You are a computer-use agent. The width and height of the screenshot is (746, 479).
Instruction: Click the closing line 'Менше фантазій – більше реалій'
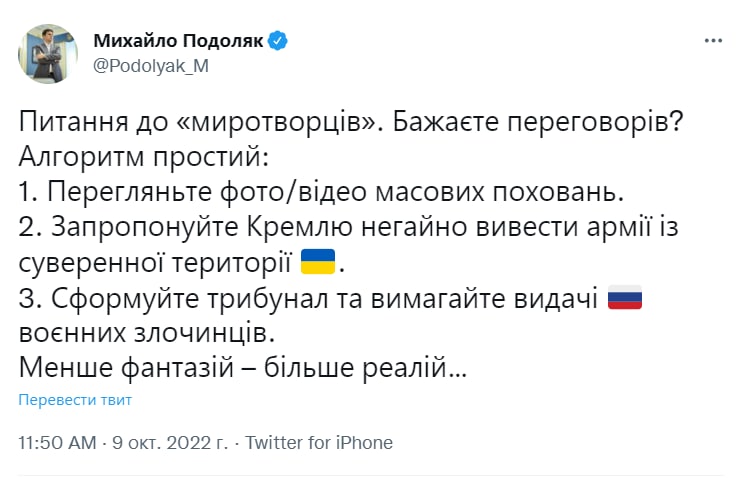click(x=242, y=368)
